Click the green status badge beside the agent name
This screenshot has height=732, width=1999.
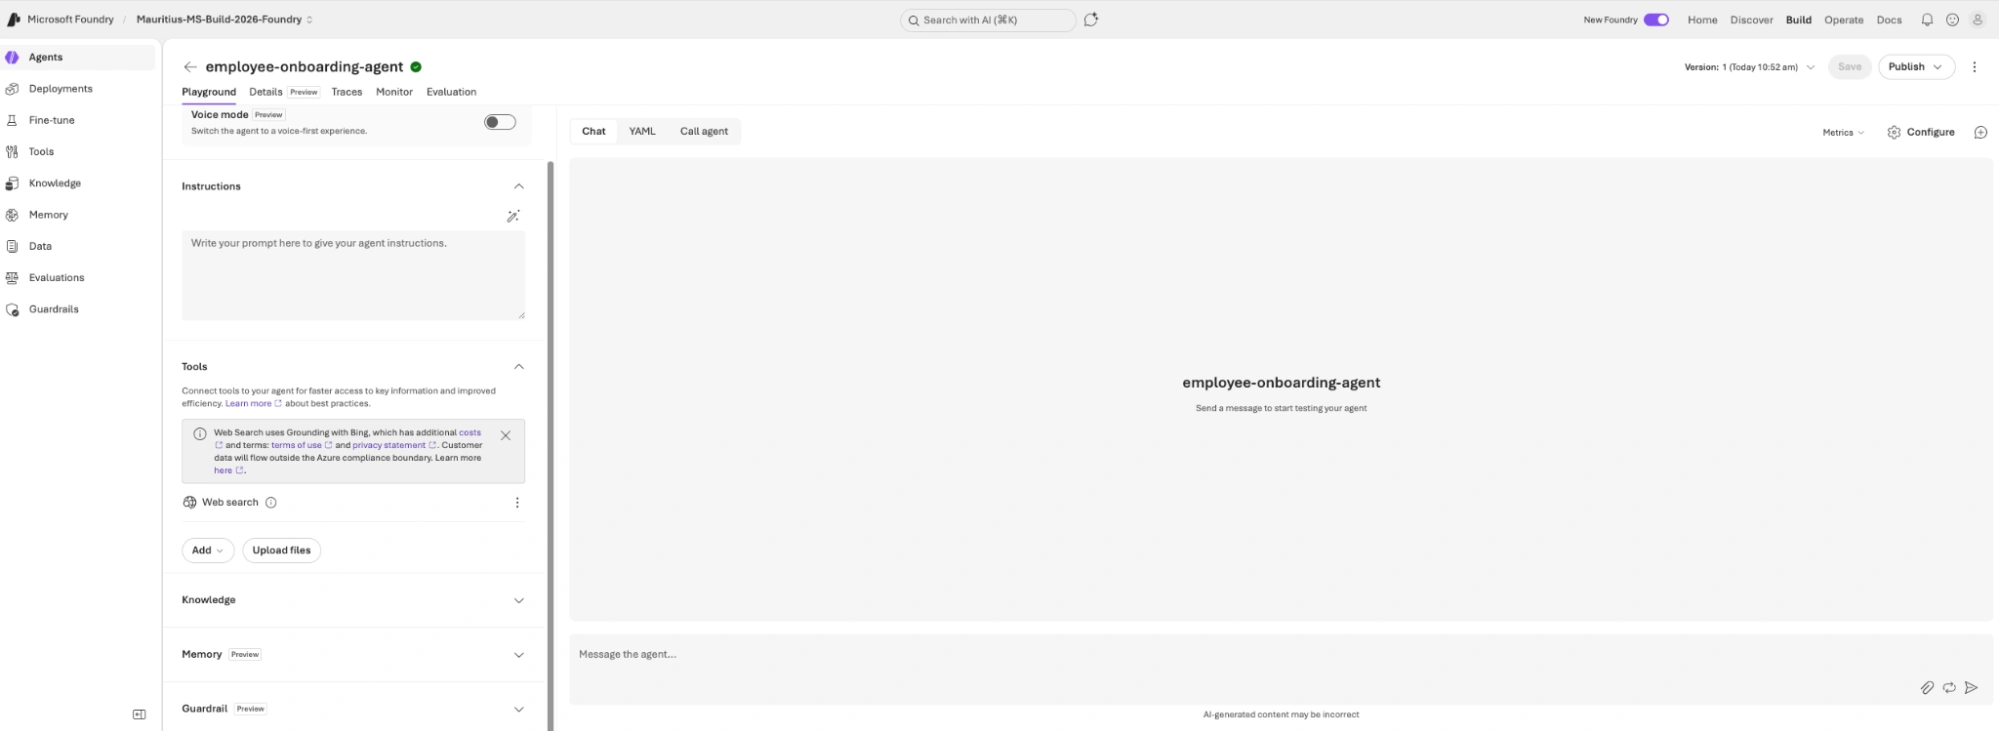[x=416, y=67]
